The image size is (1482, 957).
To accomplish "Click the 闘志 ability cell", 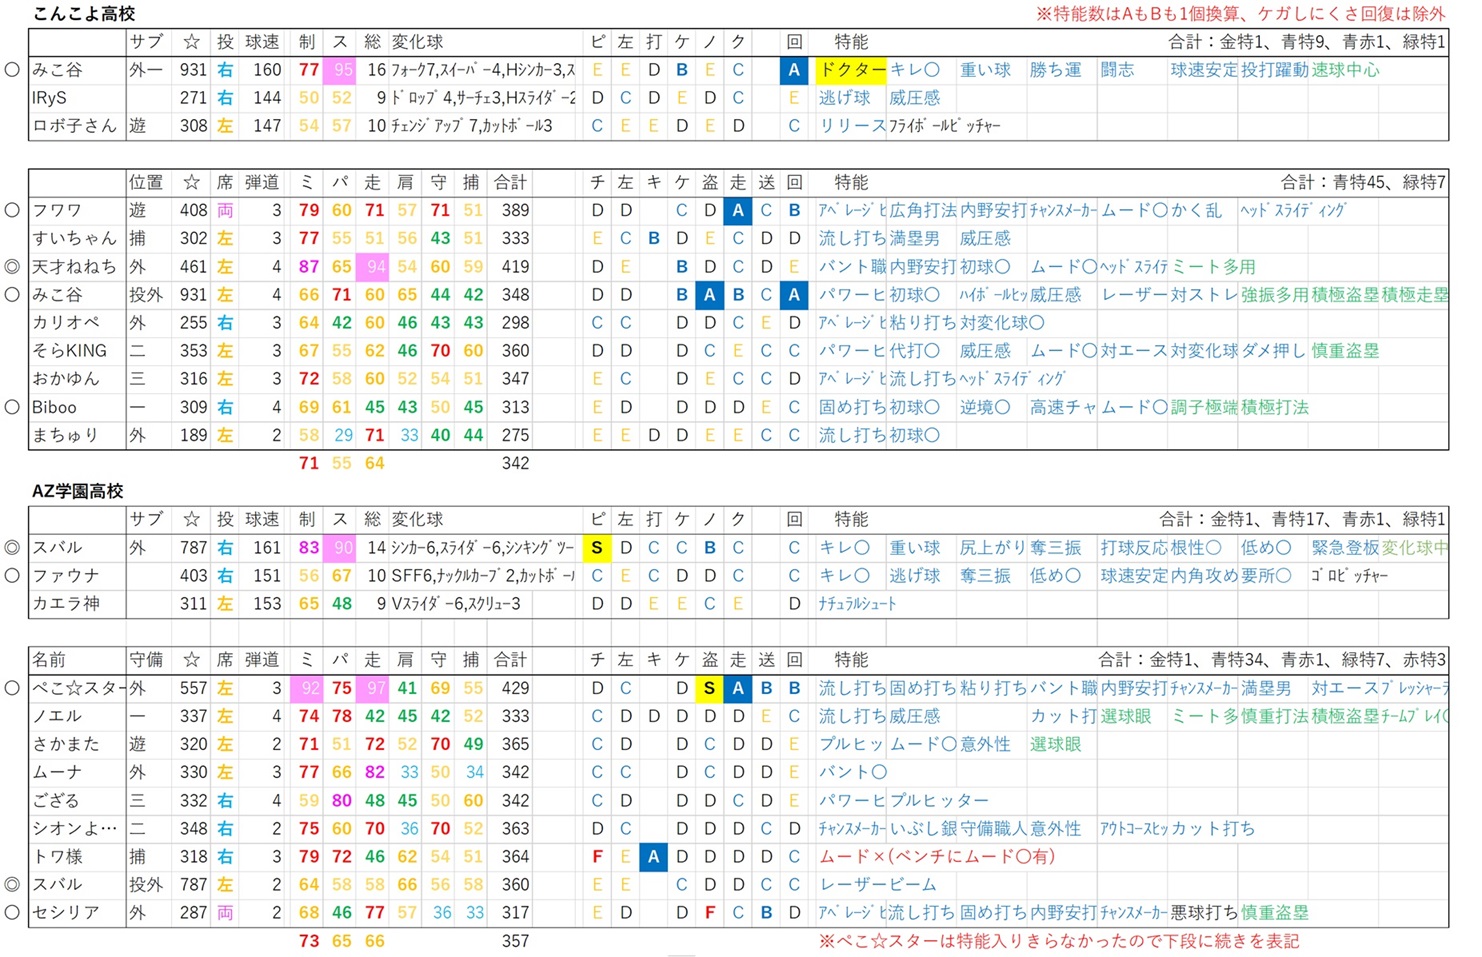I will point(1117,70).
